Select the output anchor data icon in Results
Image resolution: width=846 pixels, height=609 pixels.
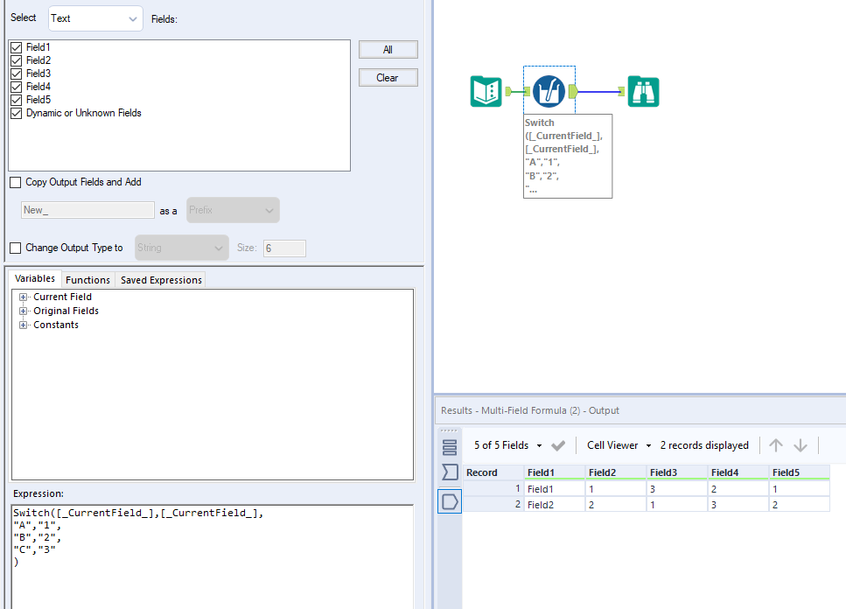coord(449,502)
